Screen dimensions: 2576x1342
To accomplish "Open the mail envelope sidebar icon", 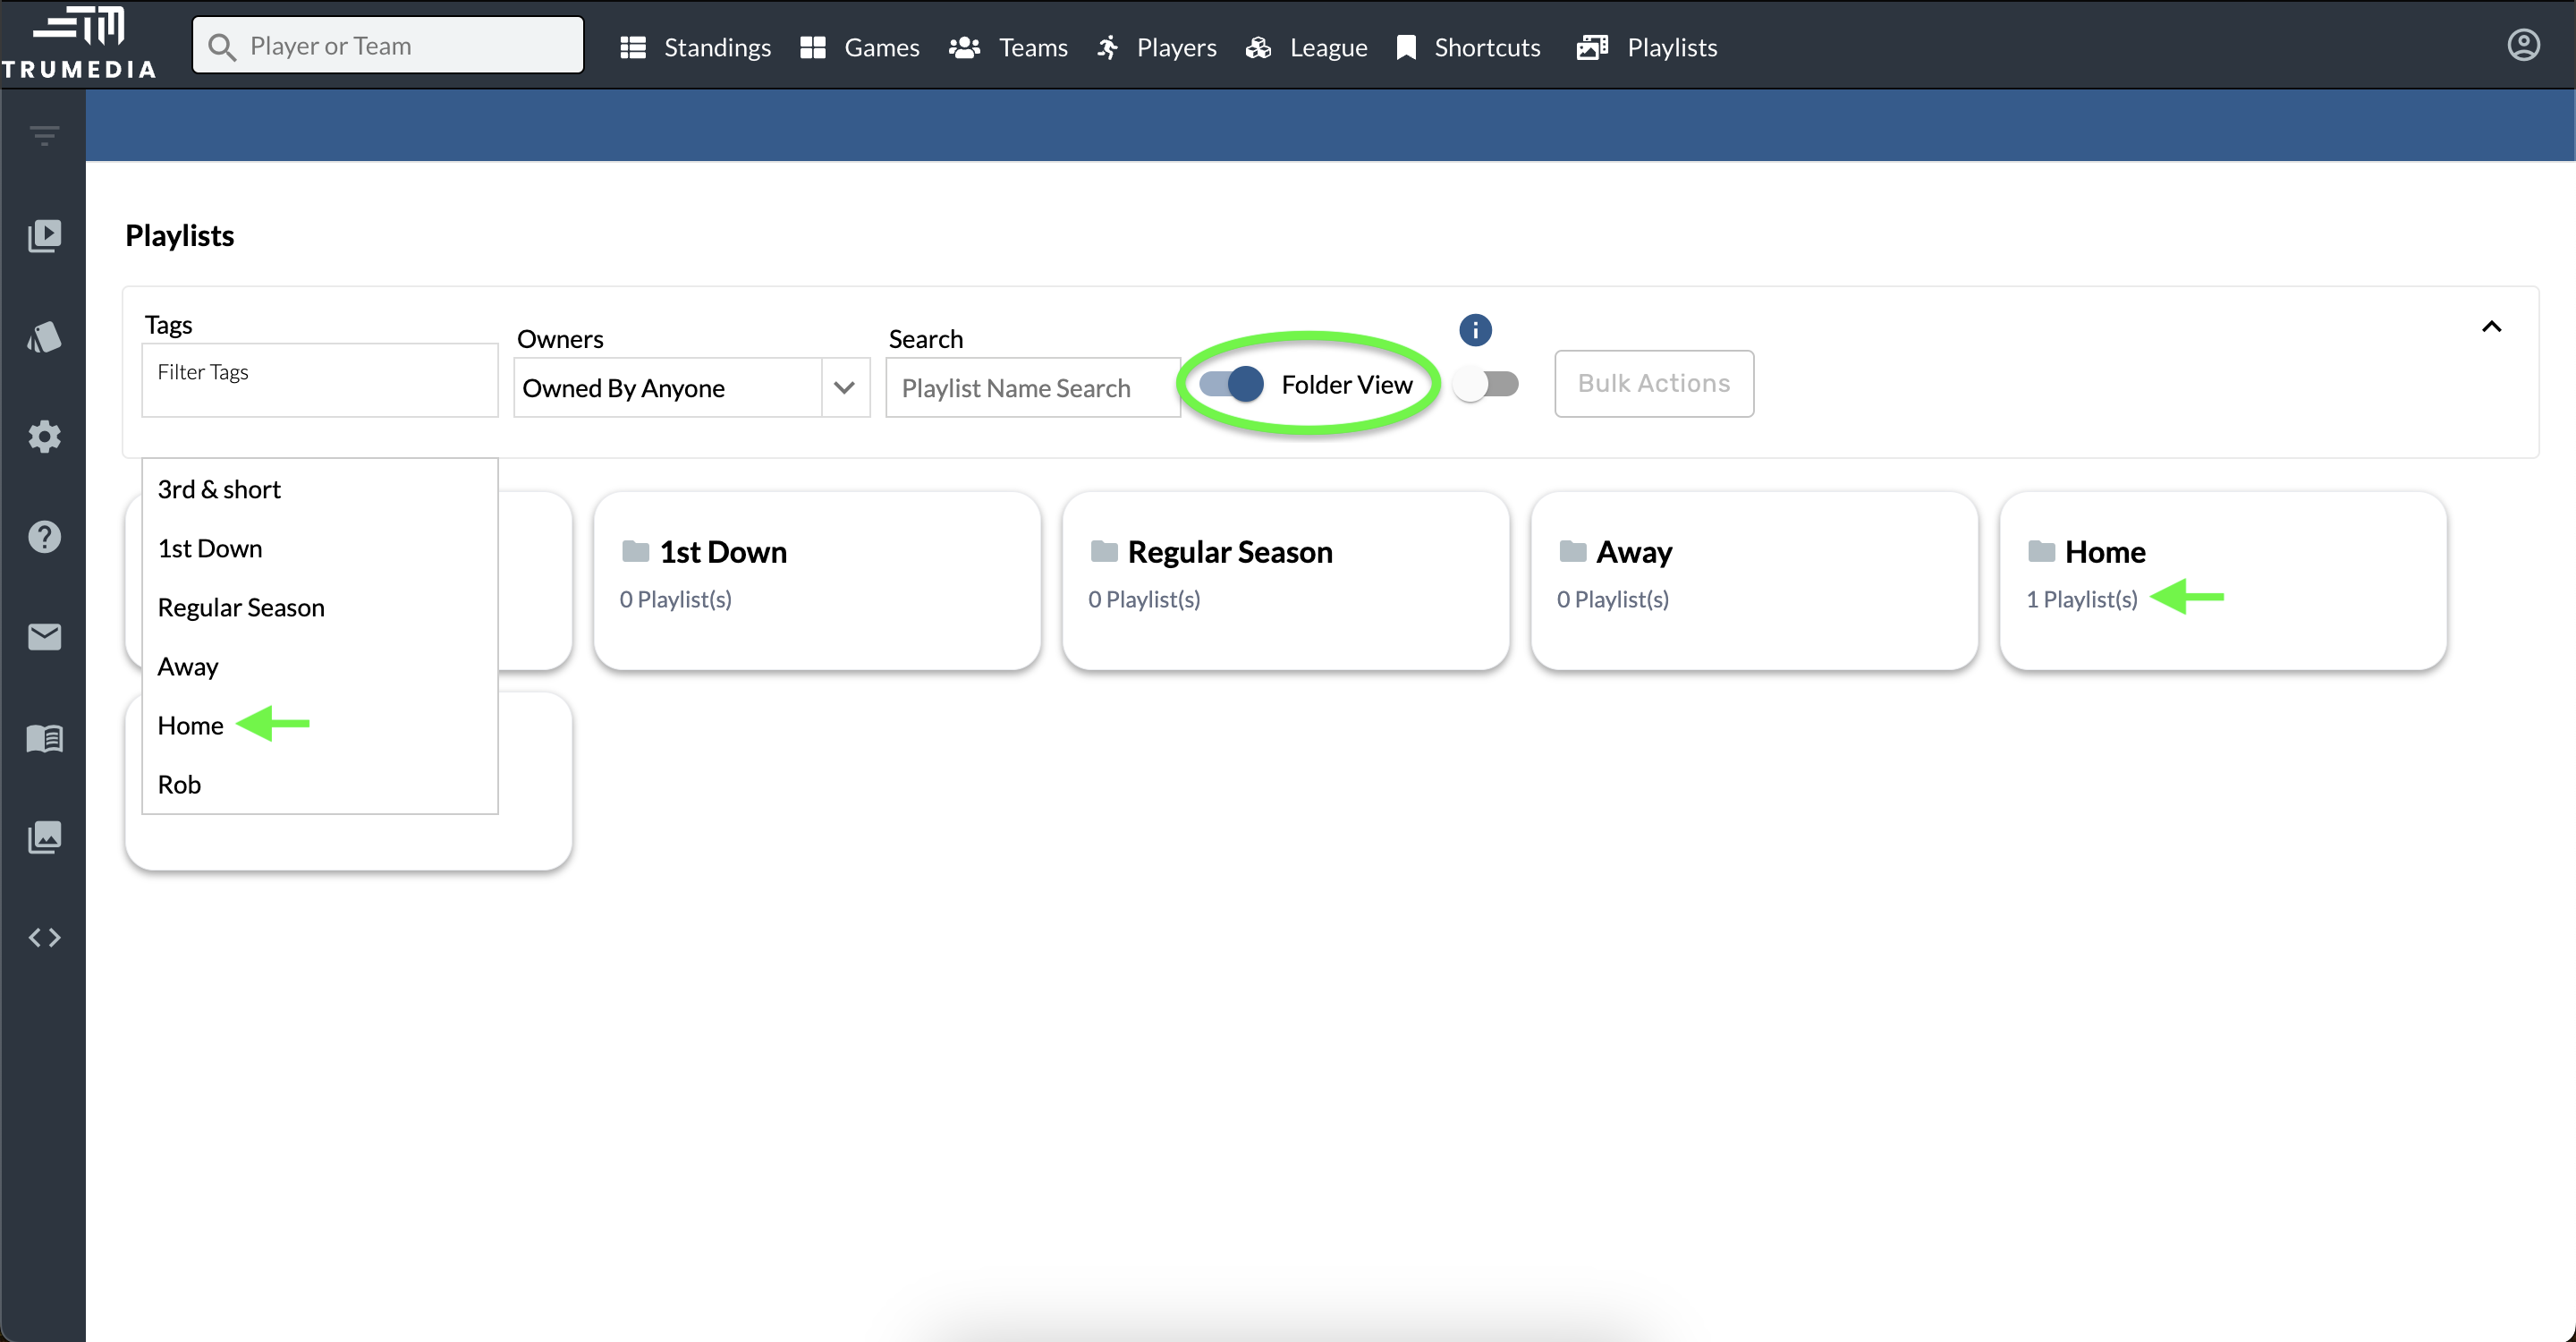I will tap(44, 637).
